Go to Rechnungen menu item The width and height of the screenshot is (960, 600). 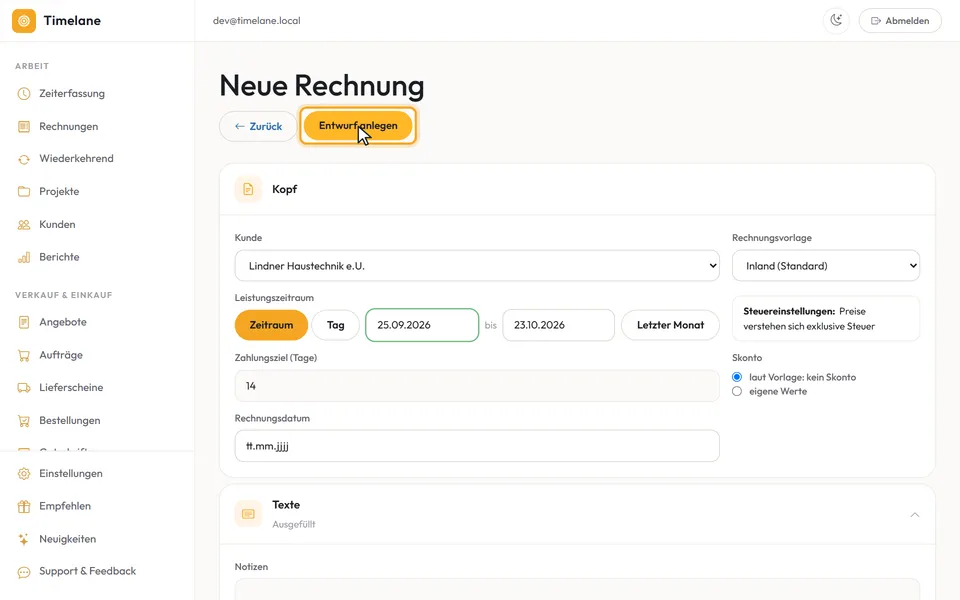pyautogui.click(x=69, y=127)
